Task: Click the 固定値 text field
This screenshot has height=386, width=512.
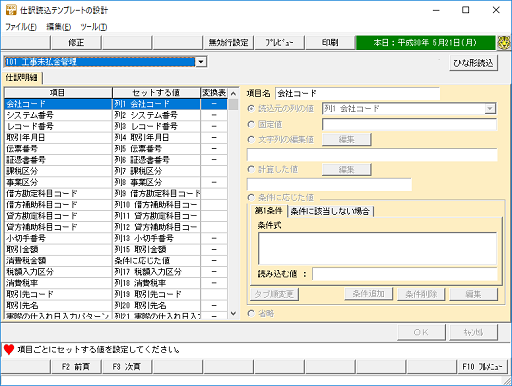Action: click(409, 124)
